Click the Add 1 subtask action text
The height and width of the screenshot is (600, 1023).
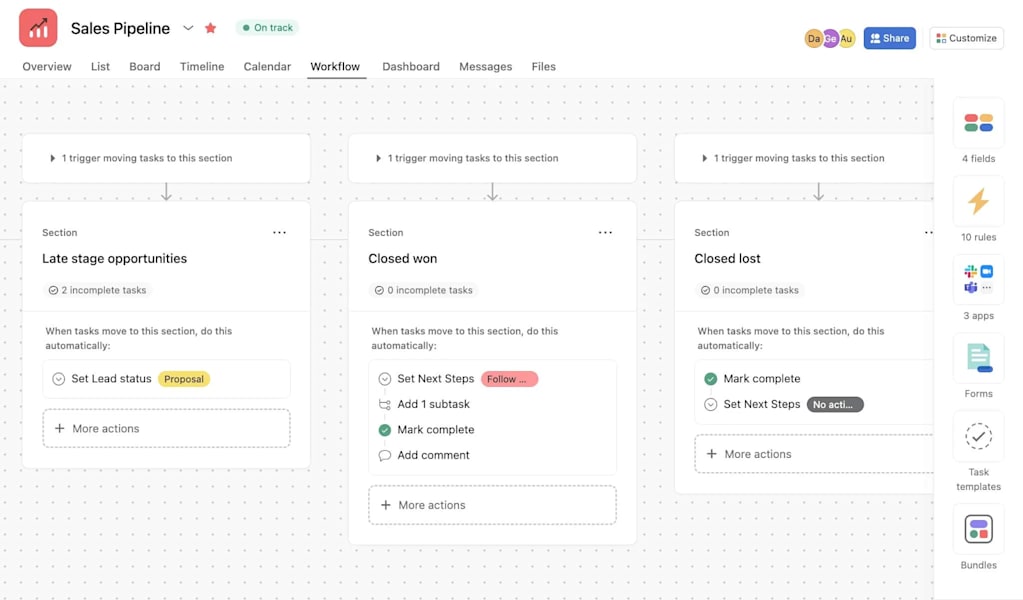tap(434, 404)
